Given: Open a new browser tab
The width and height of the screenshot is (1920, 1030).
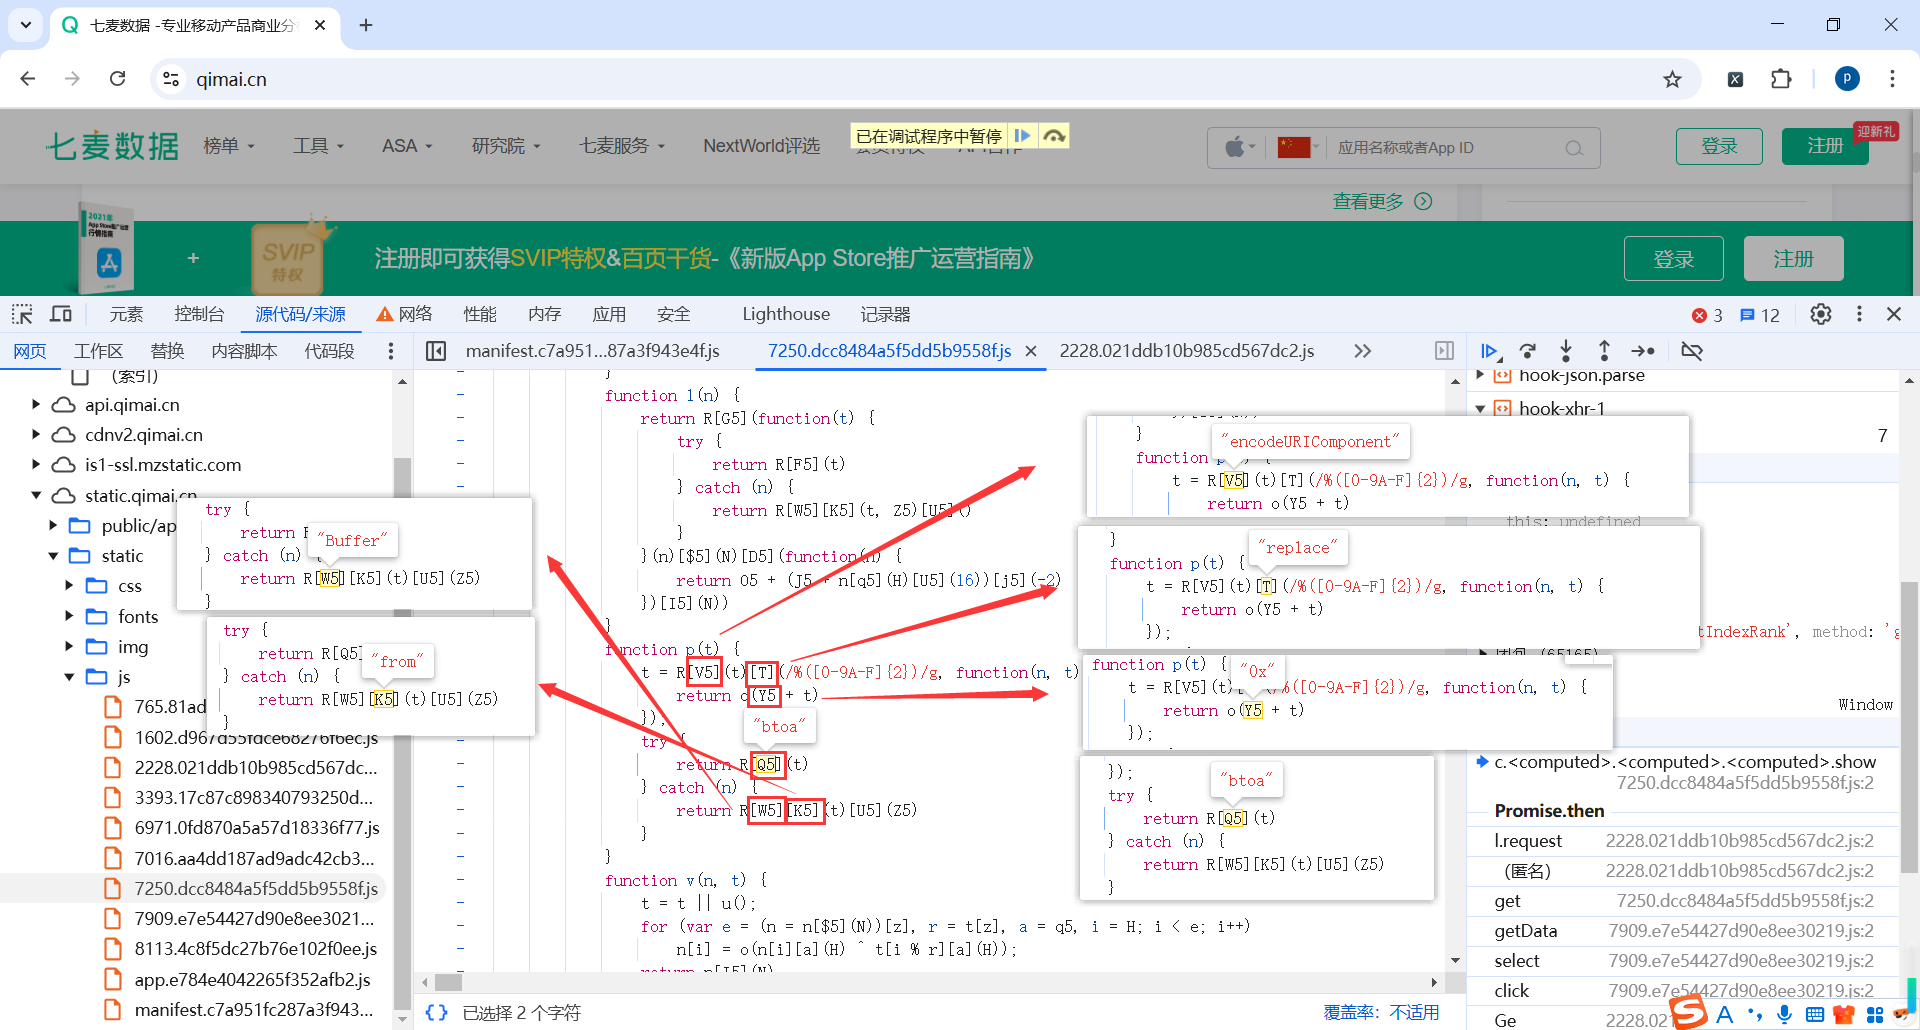Looking at the screenshot, I should tap(366, 25).
